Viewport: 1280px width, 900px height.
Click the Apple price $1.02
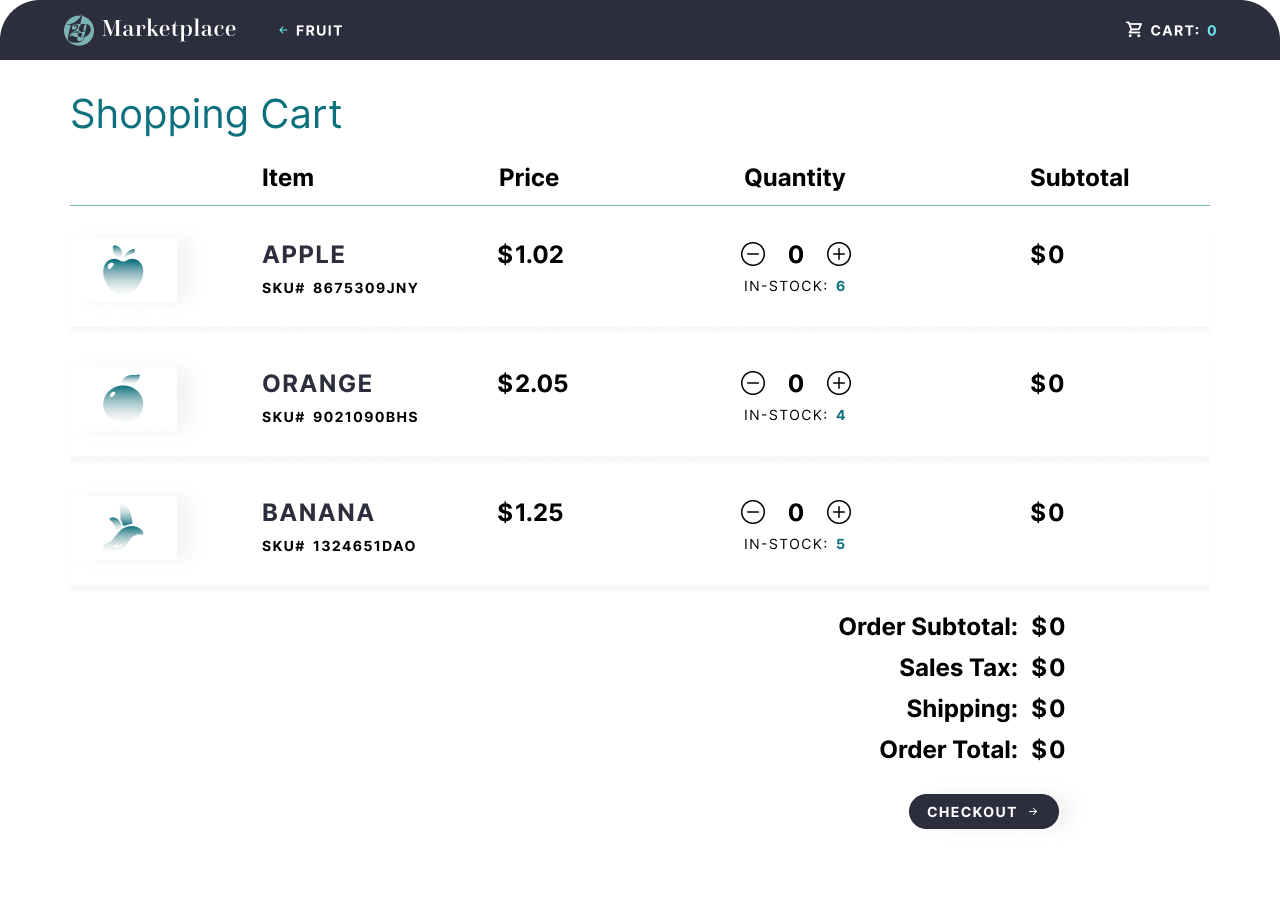tap(531, 255)
